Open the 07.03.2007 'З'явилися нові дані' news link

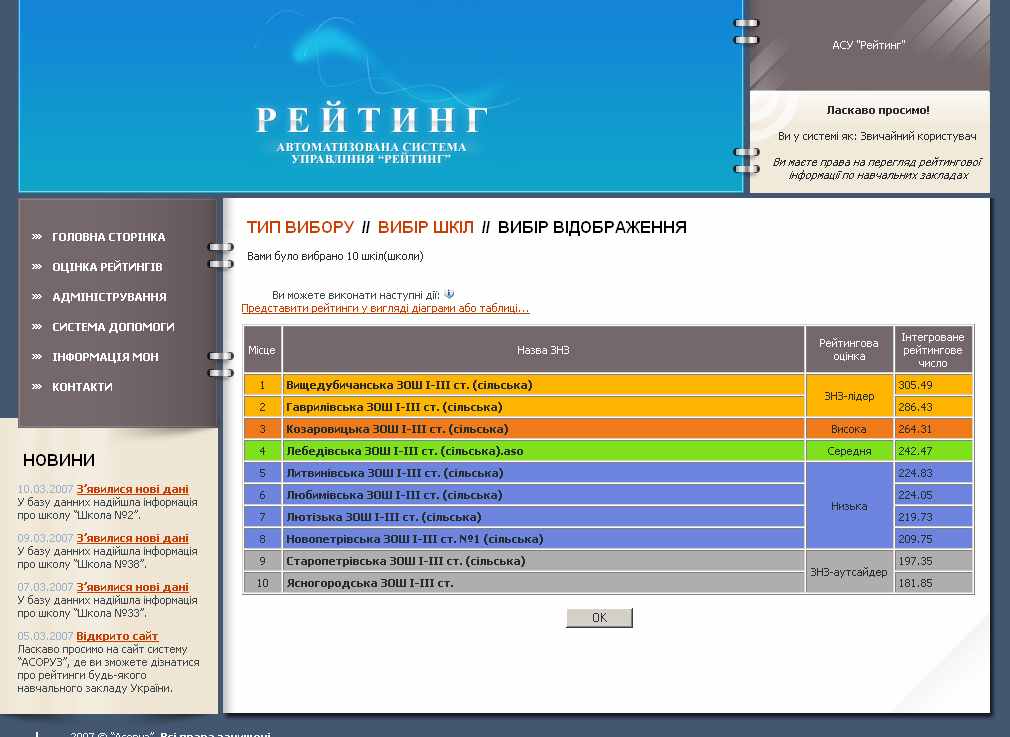pyautogui.click(x=132, y=587)
